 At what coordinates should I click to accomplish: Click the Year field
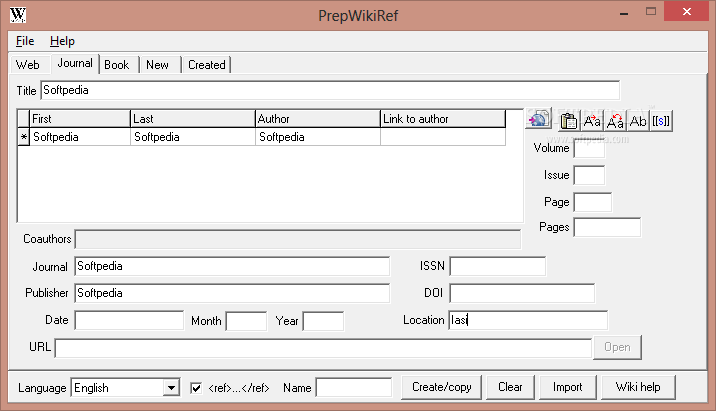click(323, 321)
